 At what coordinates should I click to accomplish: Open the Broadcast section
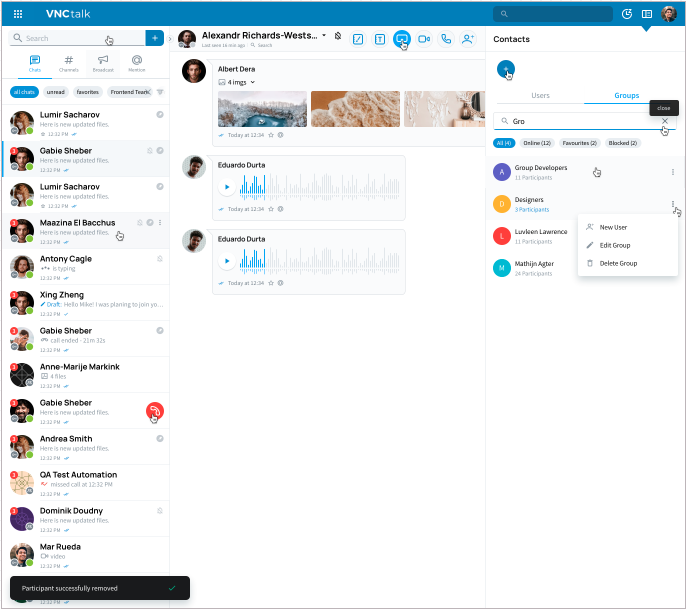coord(103,63)
